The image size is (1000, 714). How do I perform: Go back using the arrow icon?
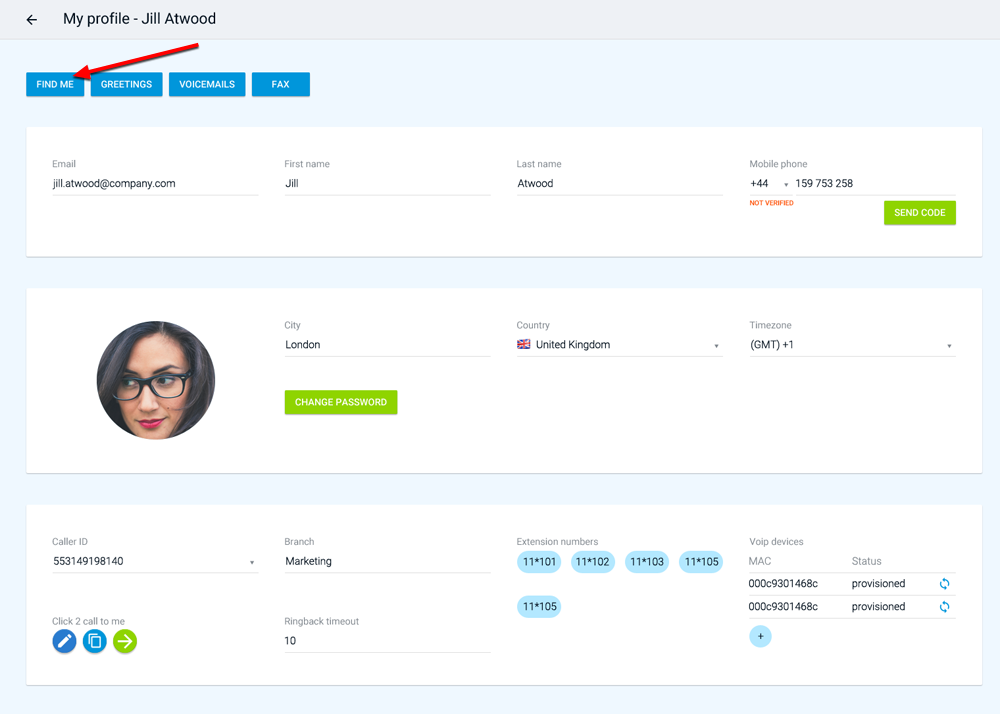(31, 20)
